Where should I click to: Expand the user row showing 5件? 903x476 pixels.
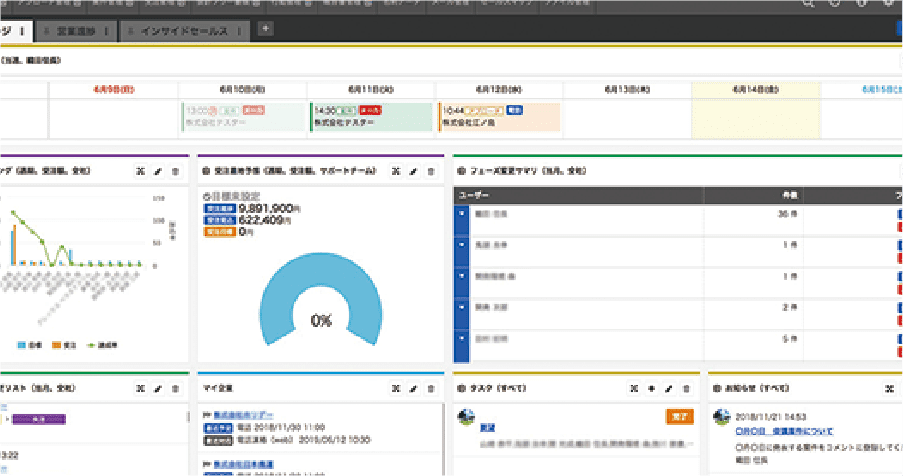coord(462,340)
